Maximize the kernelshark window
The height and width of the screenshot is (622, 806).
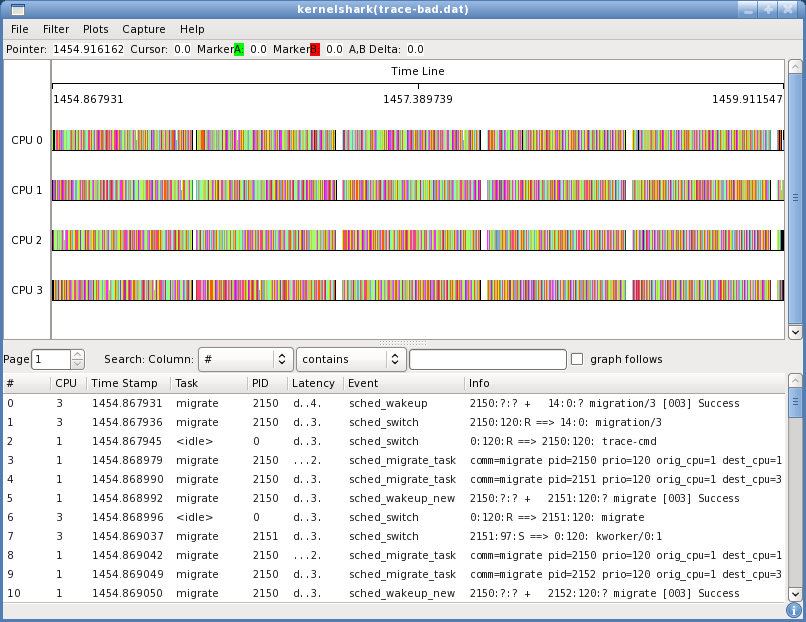pos(768,9)
